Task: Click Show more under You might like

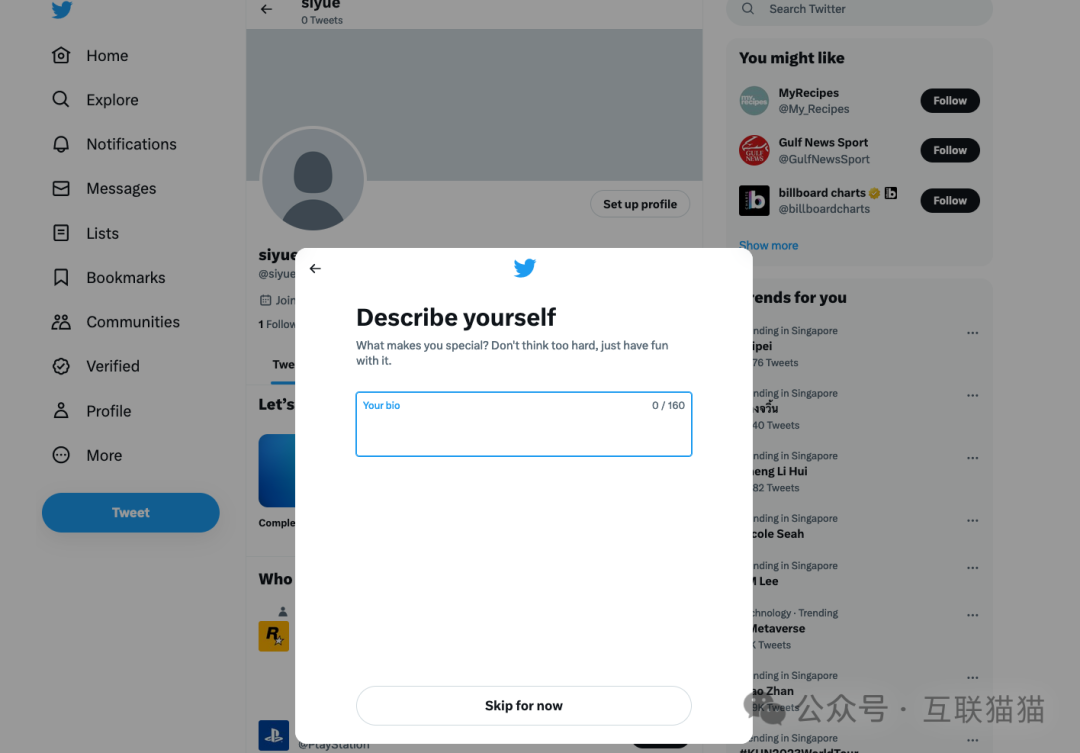Action: pyautogui.click(x=768, y=245)
